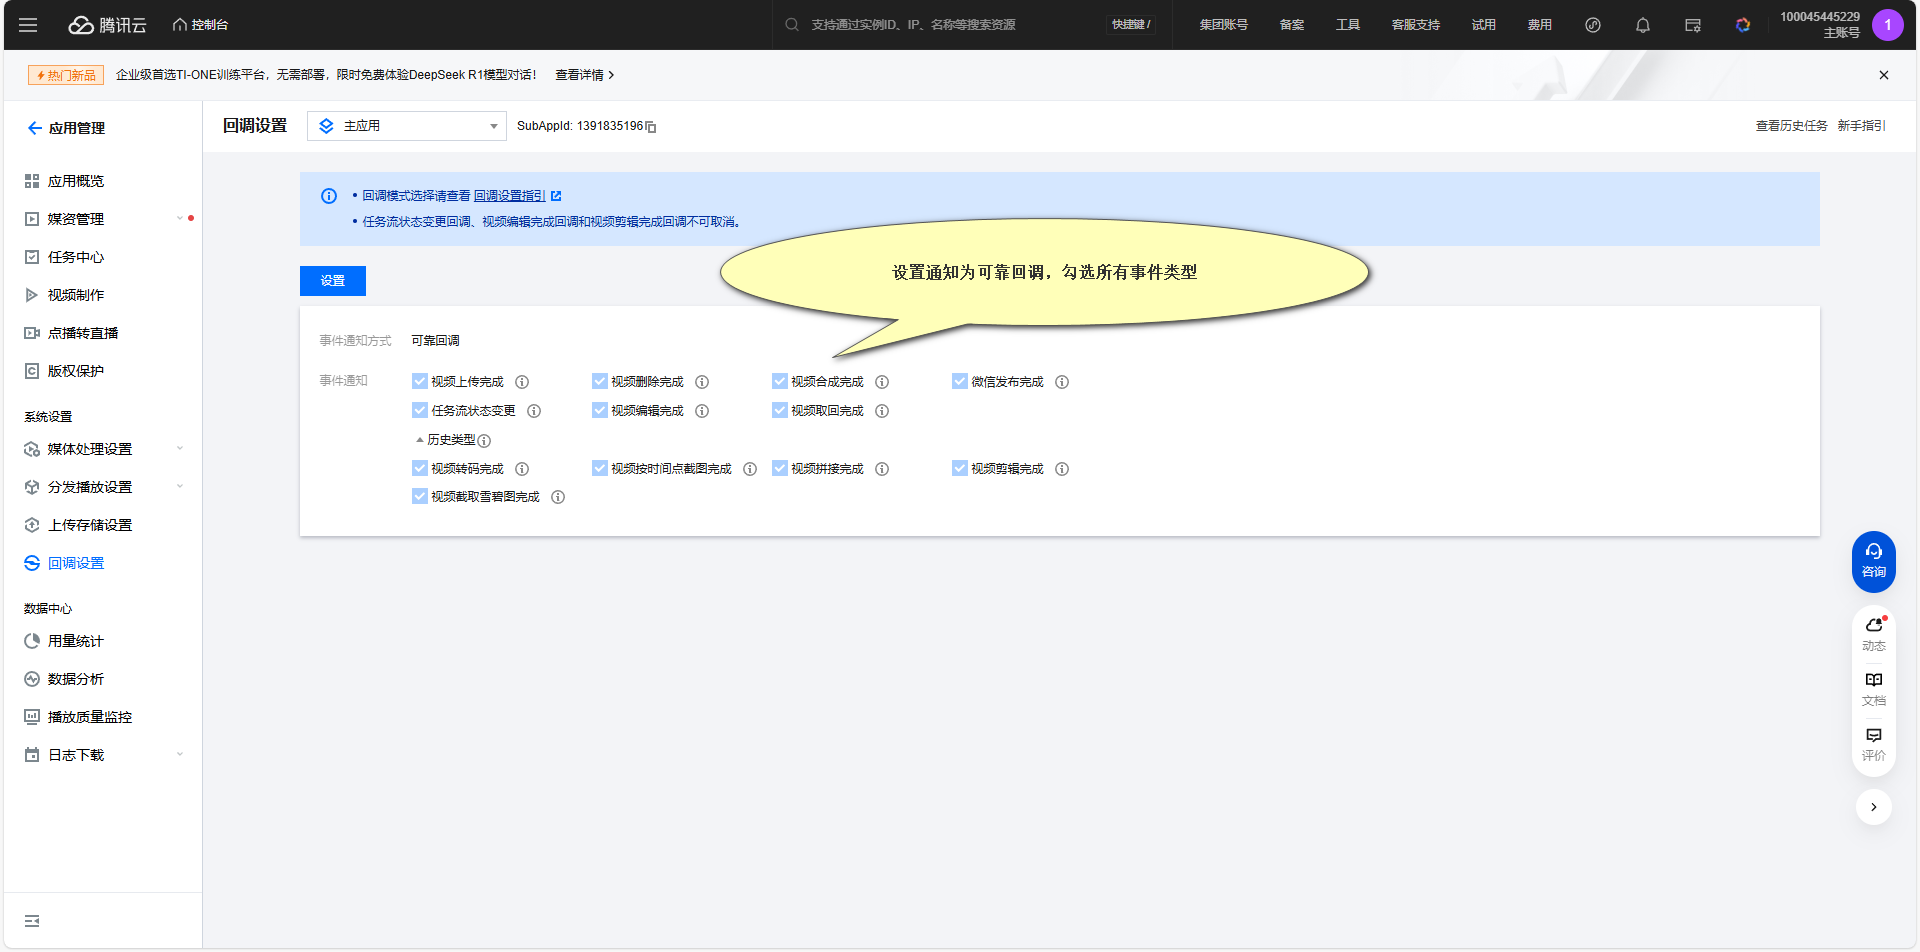Open the 主应用 application dropdown

(407, 126)
